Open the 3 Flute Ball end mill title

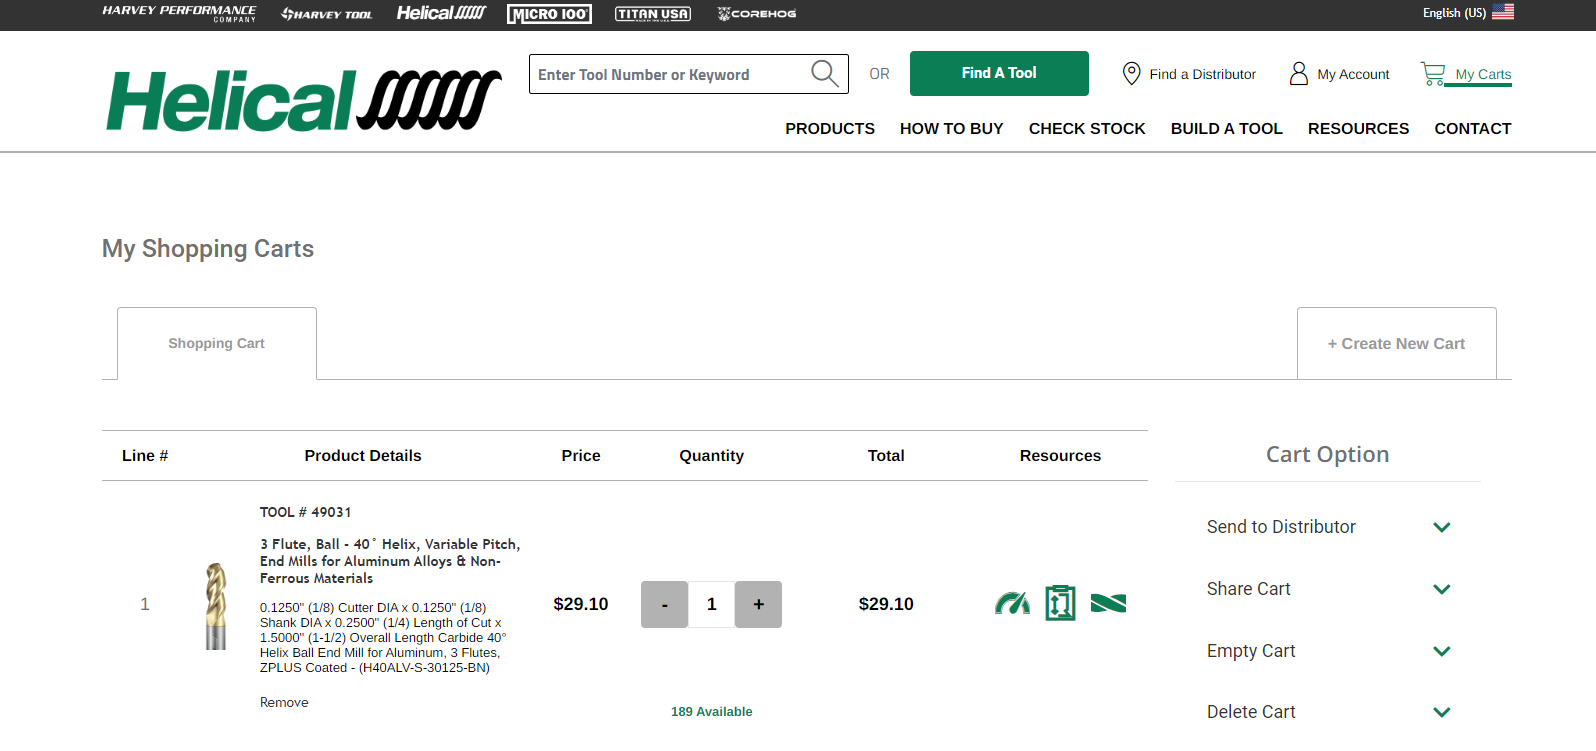pyautogui.click(x=390, y=561)
